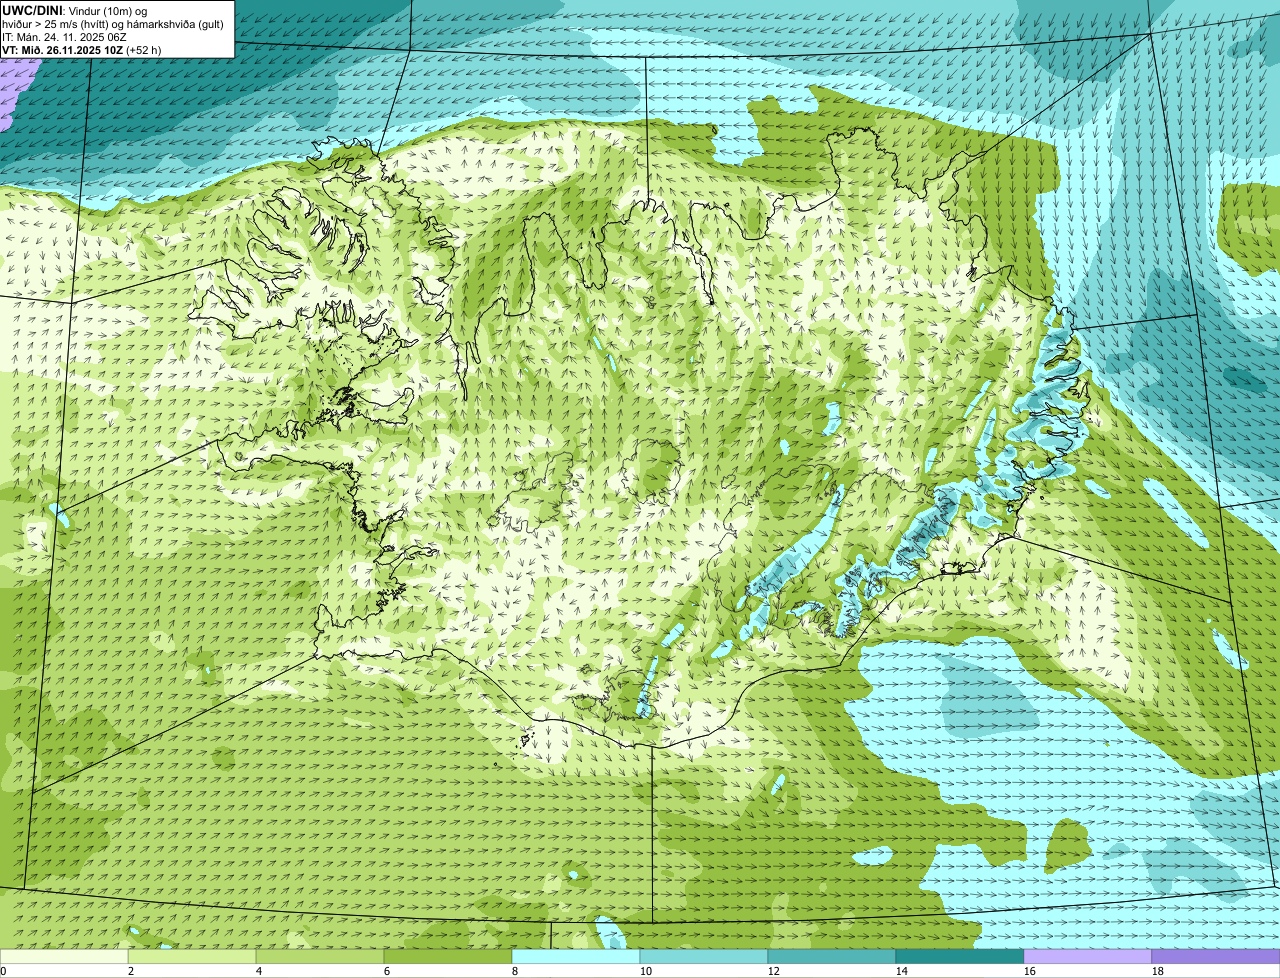Click the 0–2 m/s pale yellow legend swatch

pyautogui.click(x=64, y=957)
